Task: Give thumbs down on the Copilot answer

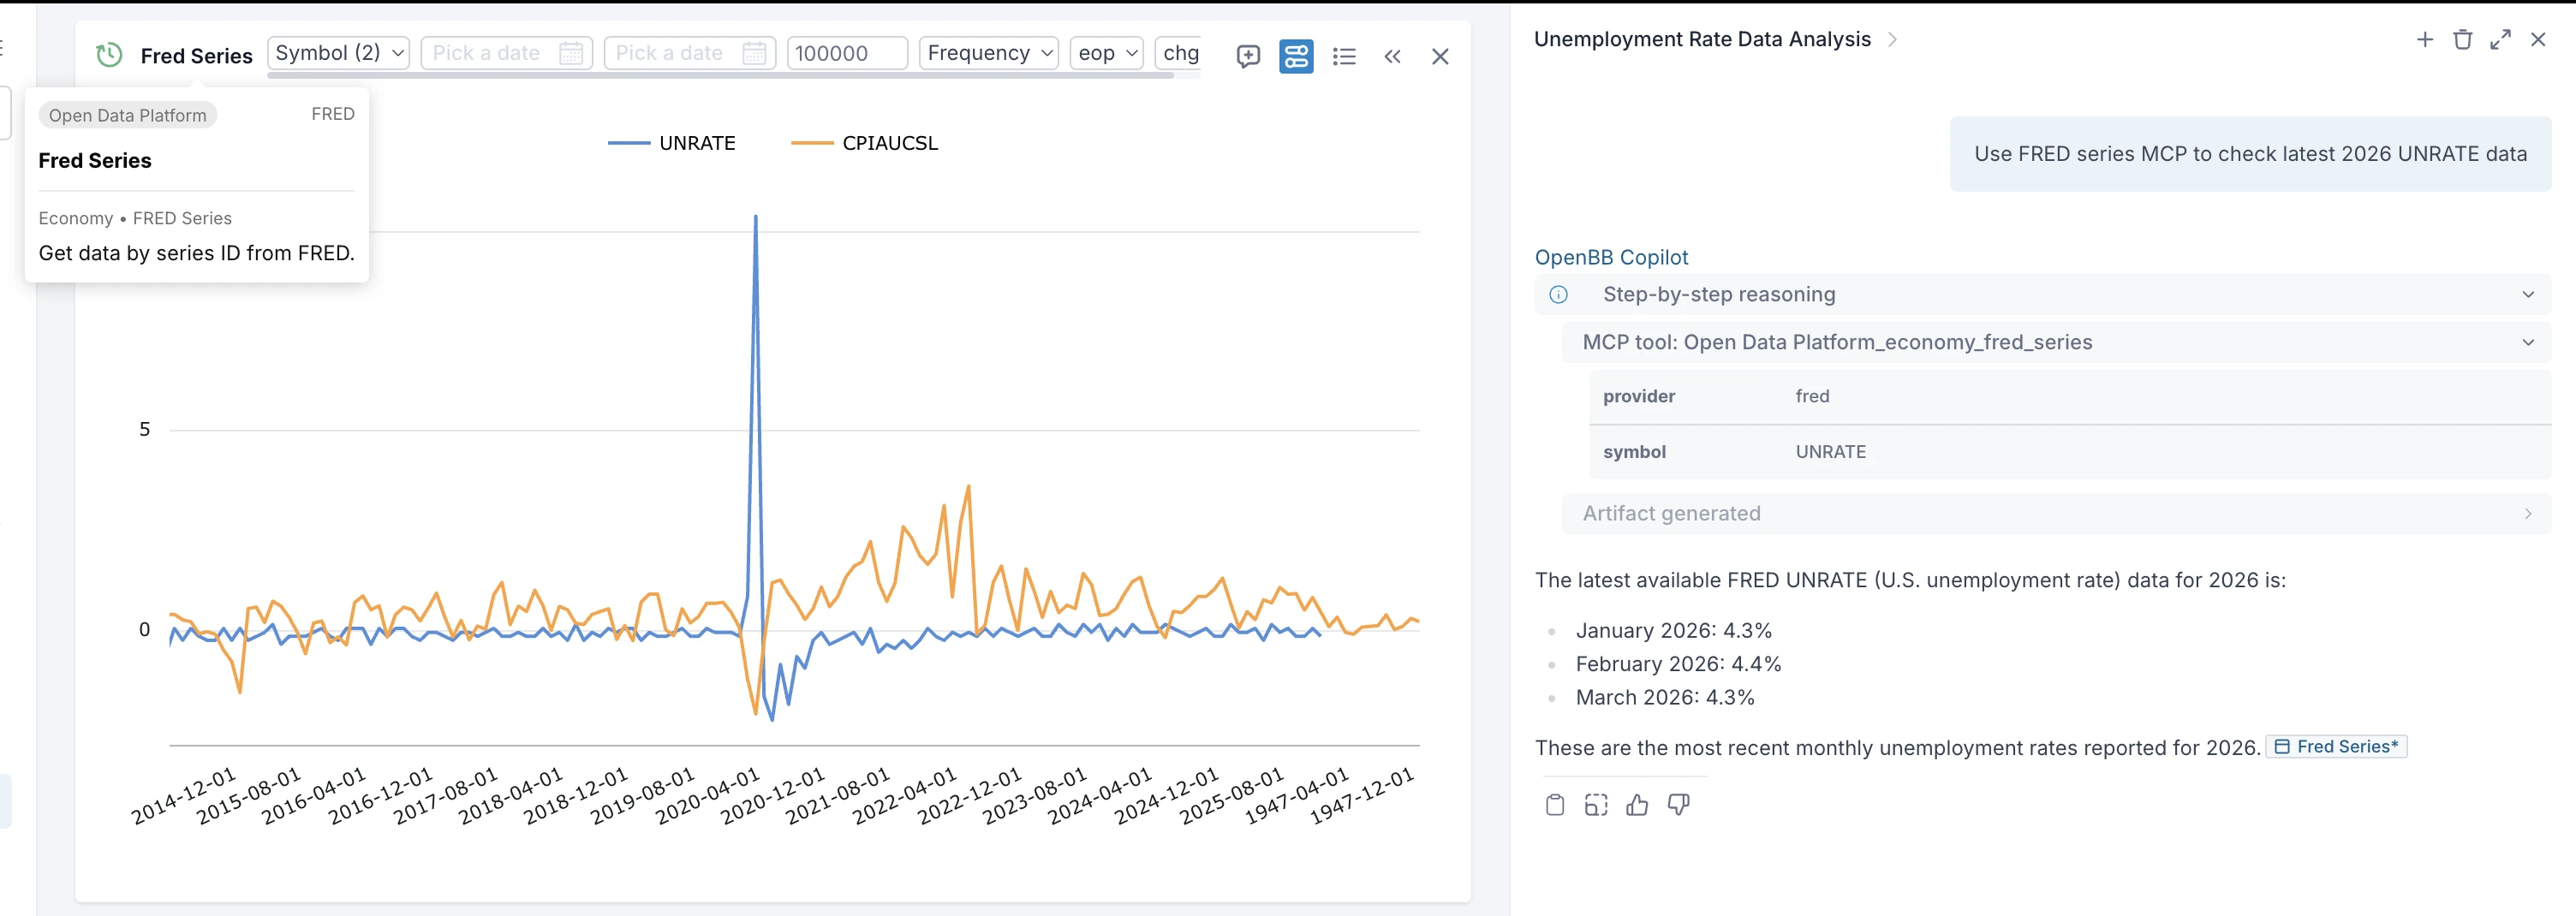Action: click(1678, 805)
